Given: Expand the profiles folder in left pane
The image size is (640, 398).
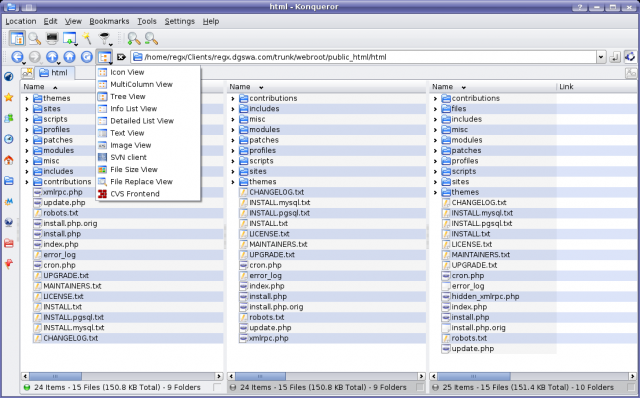Looking at the screenshot, I should coord(27,130).
